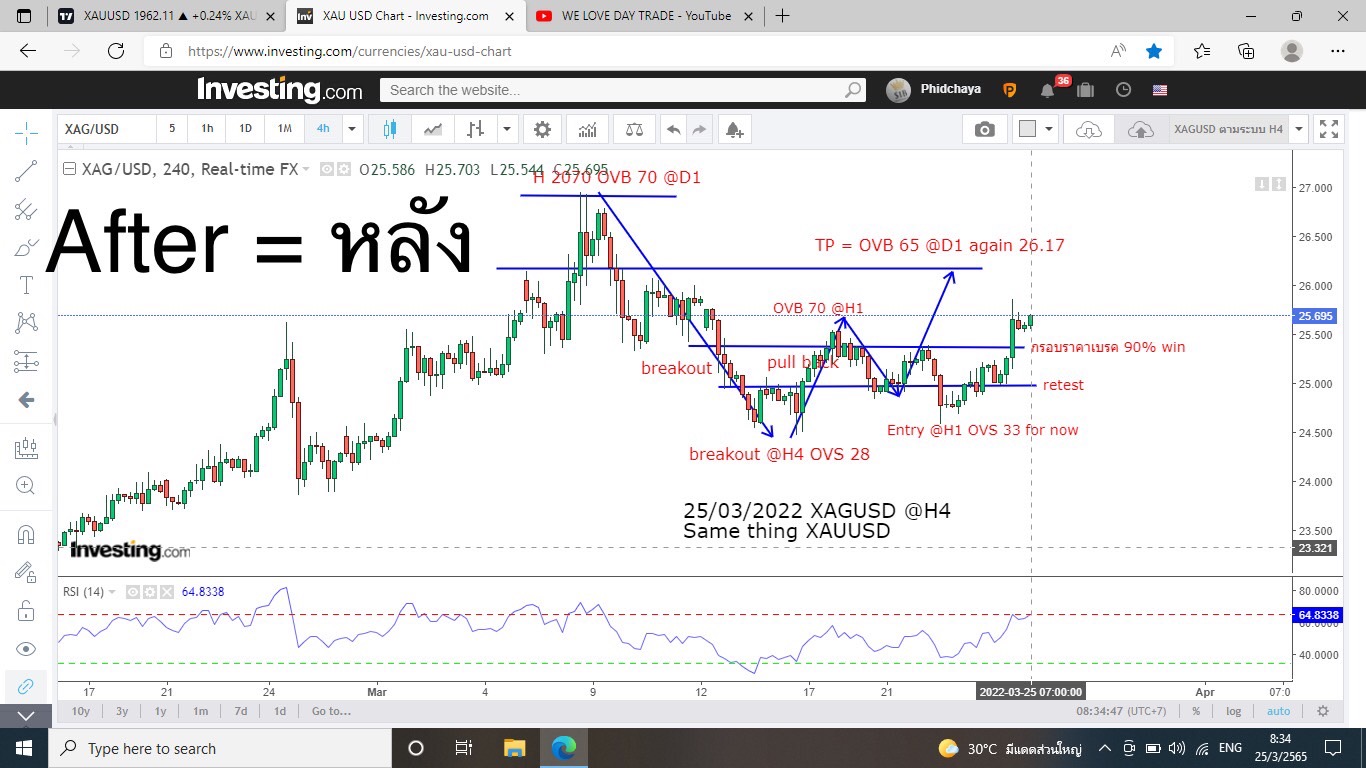1366x768 pixels.
Task: Remove the RSI indicator
Action: tap(167, 592)
